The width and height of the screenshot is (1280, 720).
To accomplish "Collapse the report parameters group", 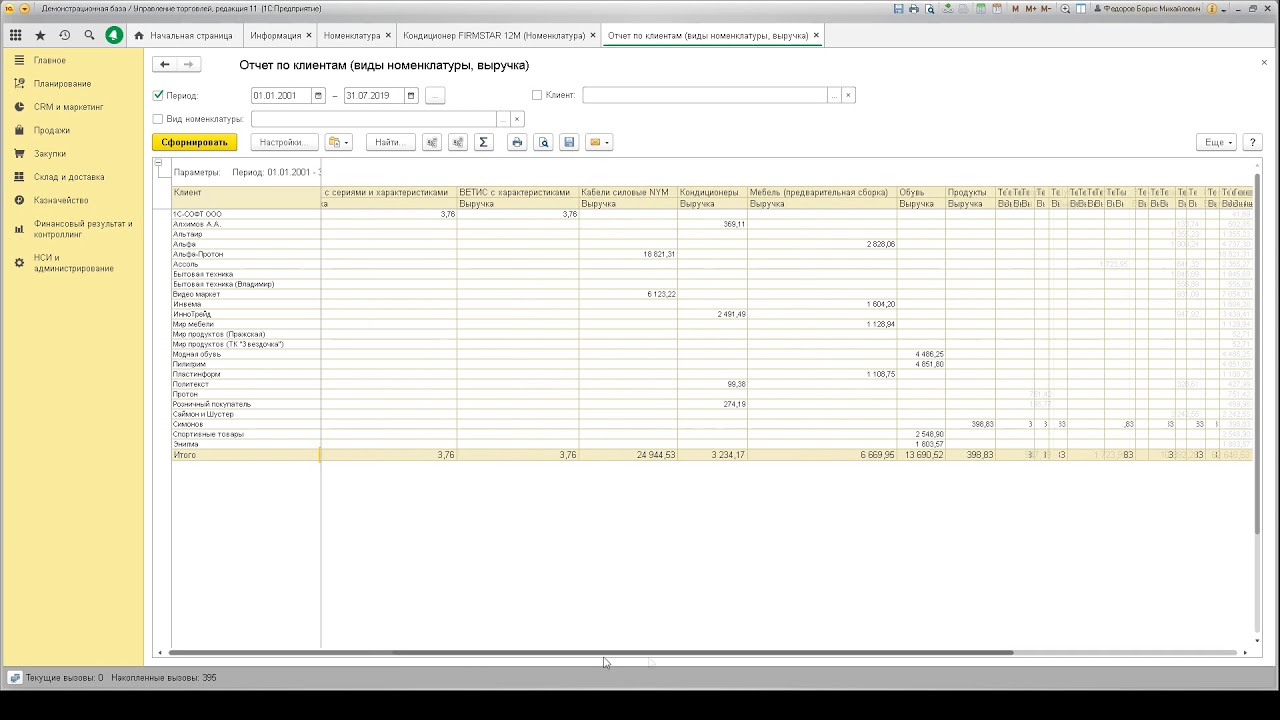I will coord(158,162).
